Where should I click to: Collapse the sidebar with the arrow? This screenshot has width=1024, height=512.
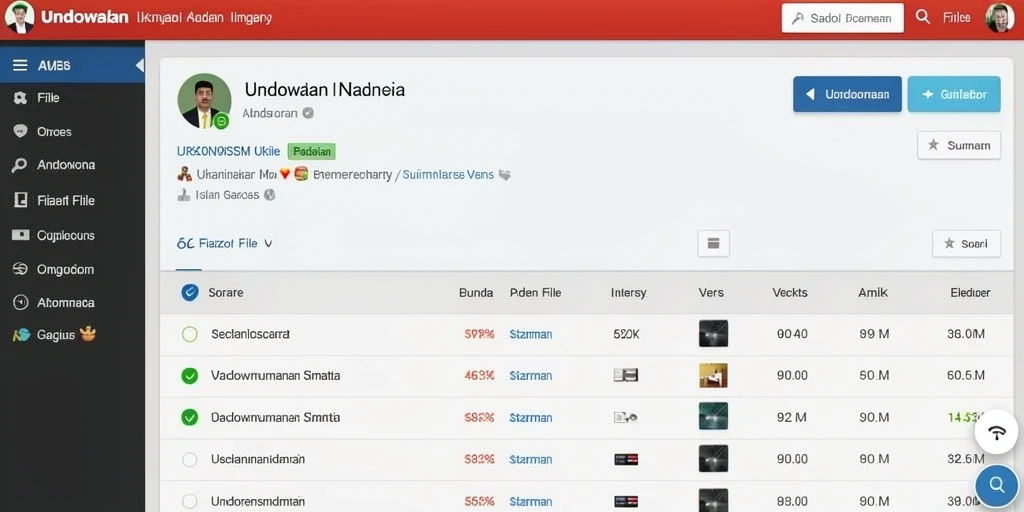(139, 65)
